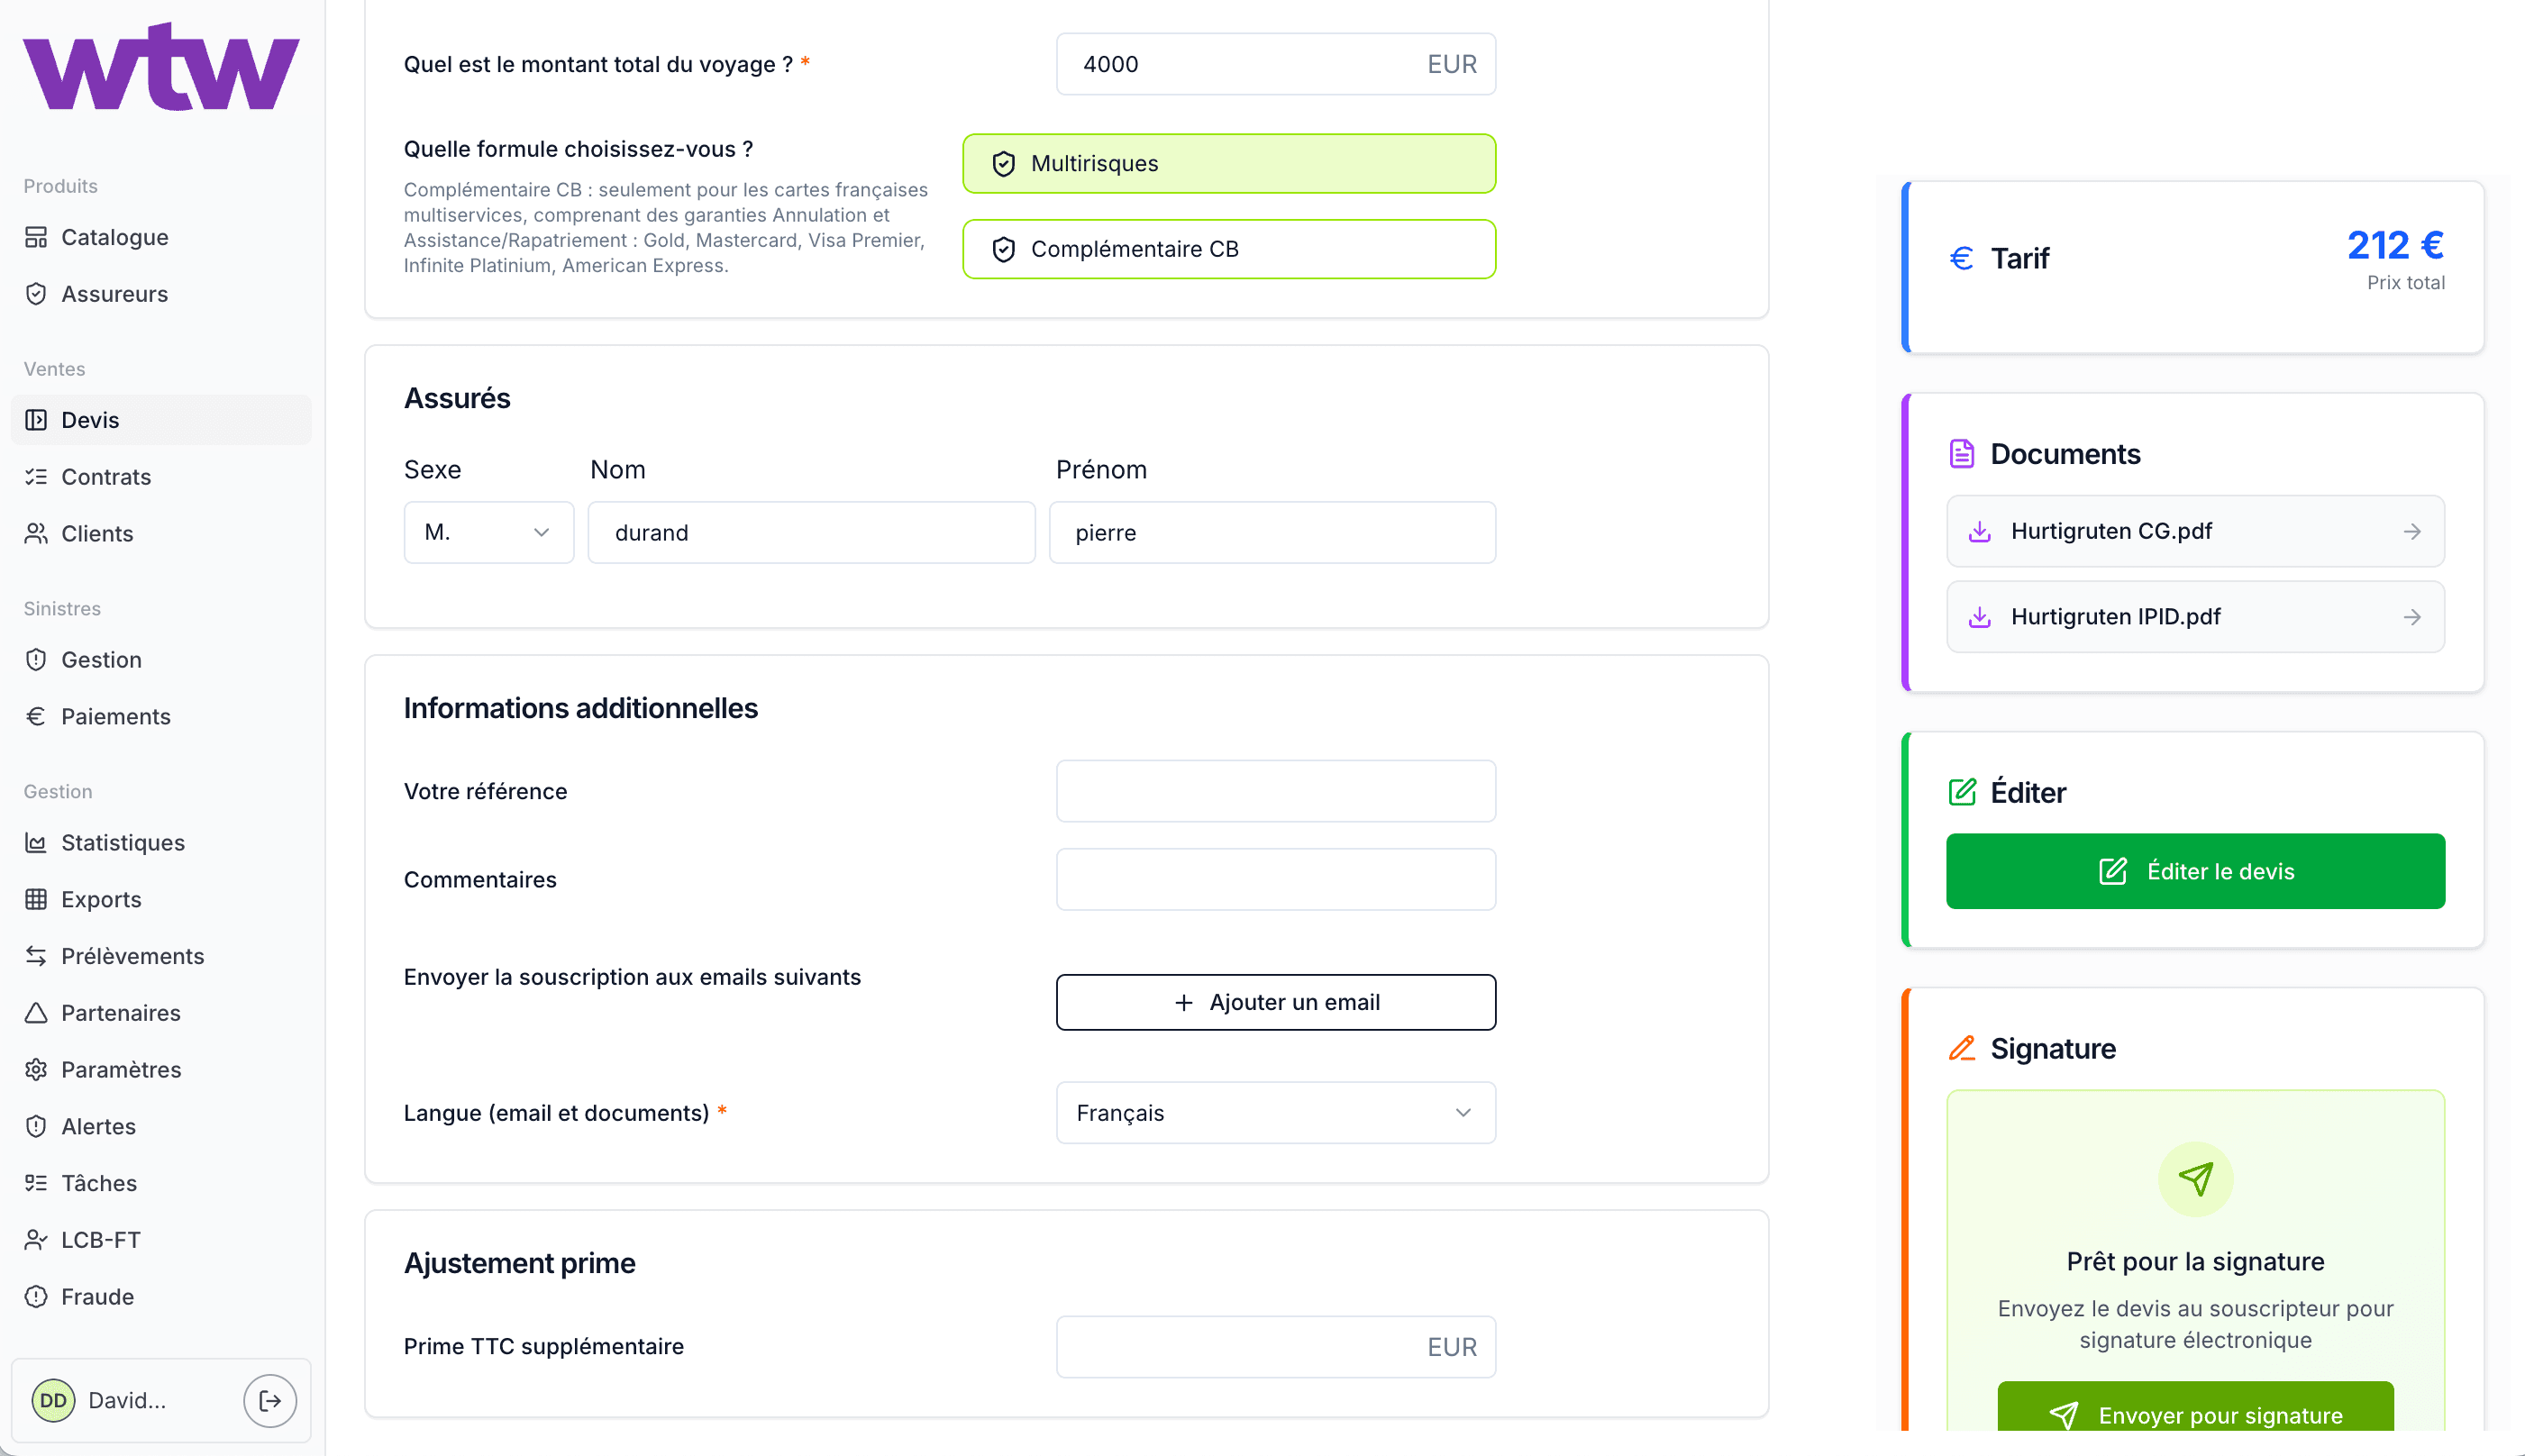2525x1456 pixels.
Task: Select the Assureurs shield icon
Action: coord(36,293)
